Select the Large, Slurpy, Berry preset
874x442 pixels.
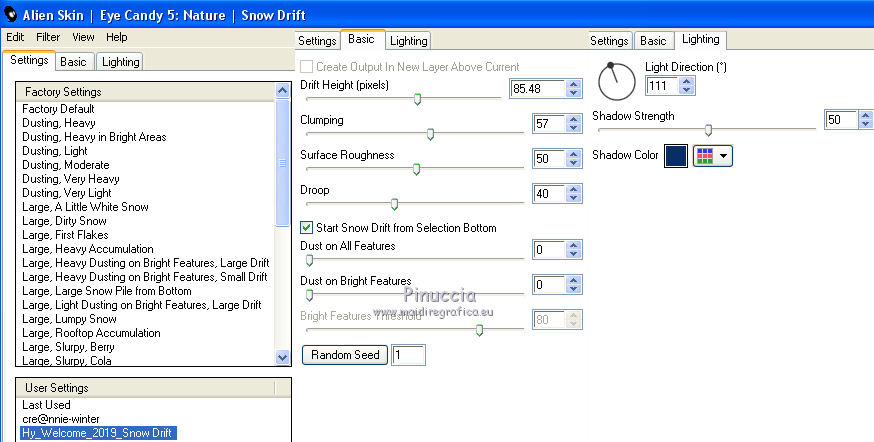click(x=68, y=347)
